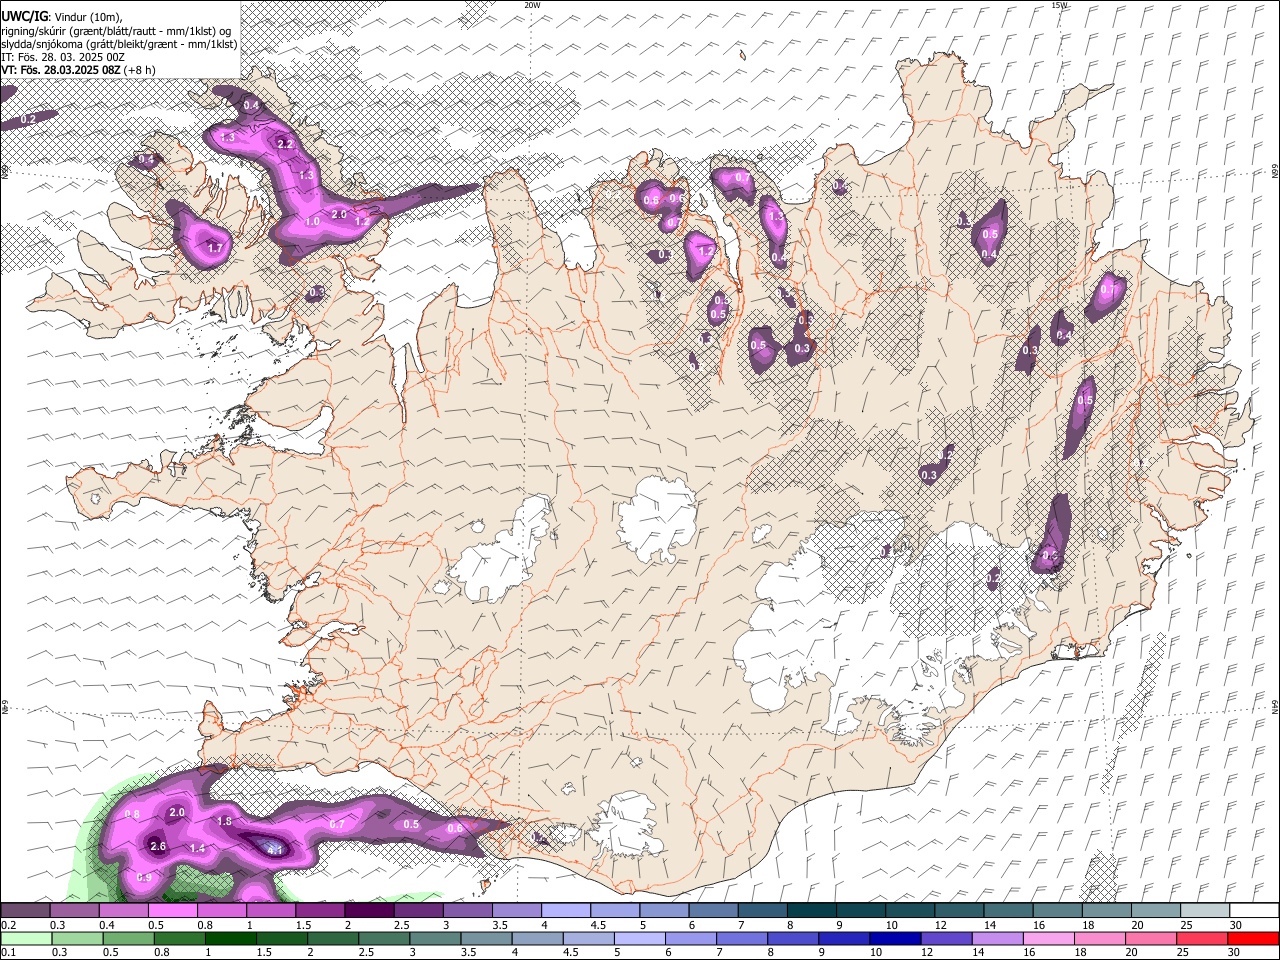Pick the dark purple legend swatch labeled 0.2
Viewport: 1280px width, 960px height.
[24, 910]
